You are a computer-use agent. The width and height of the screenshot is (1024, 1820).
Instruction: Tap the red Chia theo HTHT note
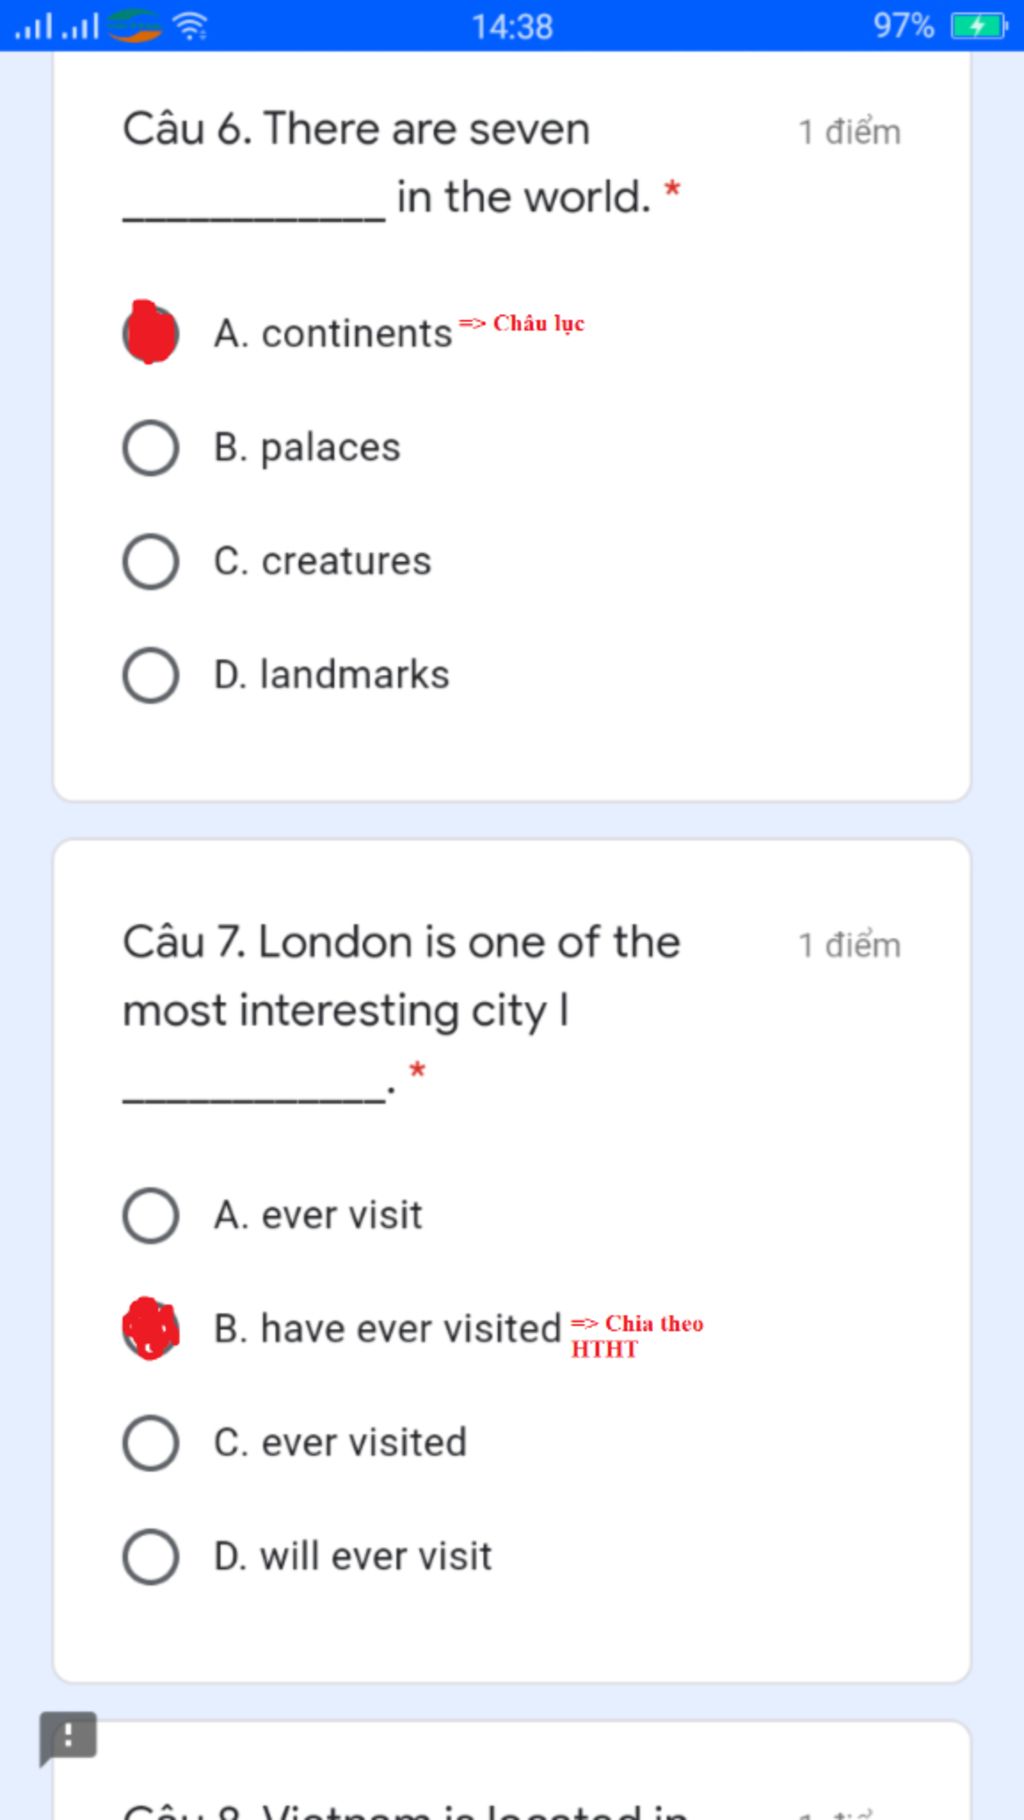637,1336
